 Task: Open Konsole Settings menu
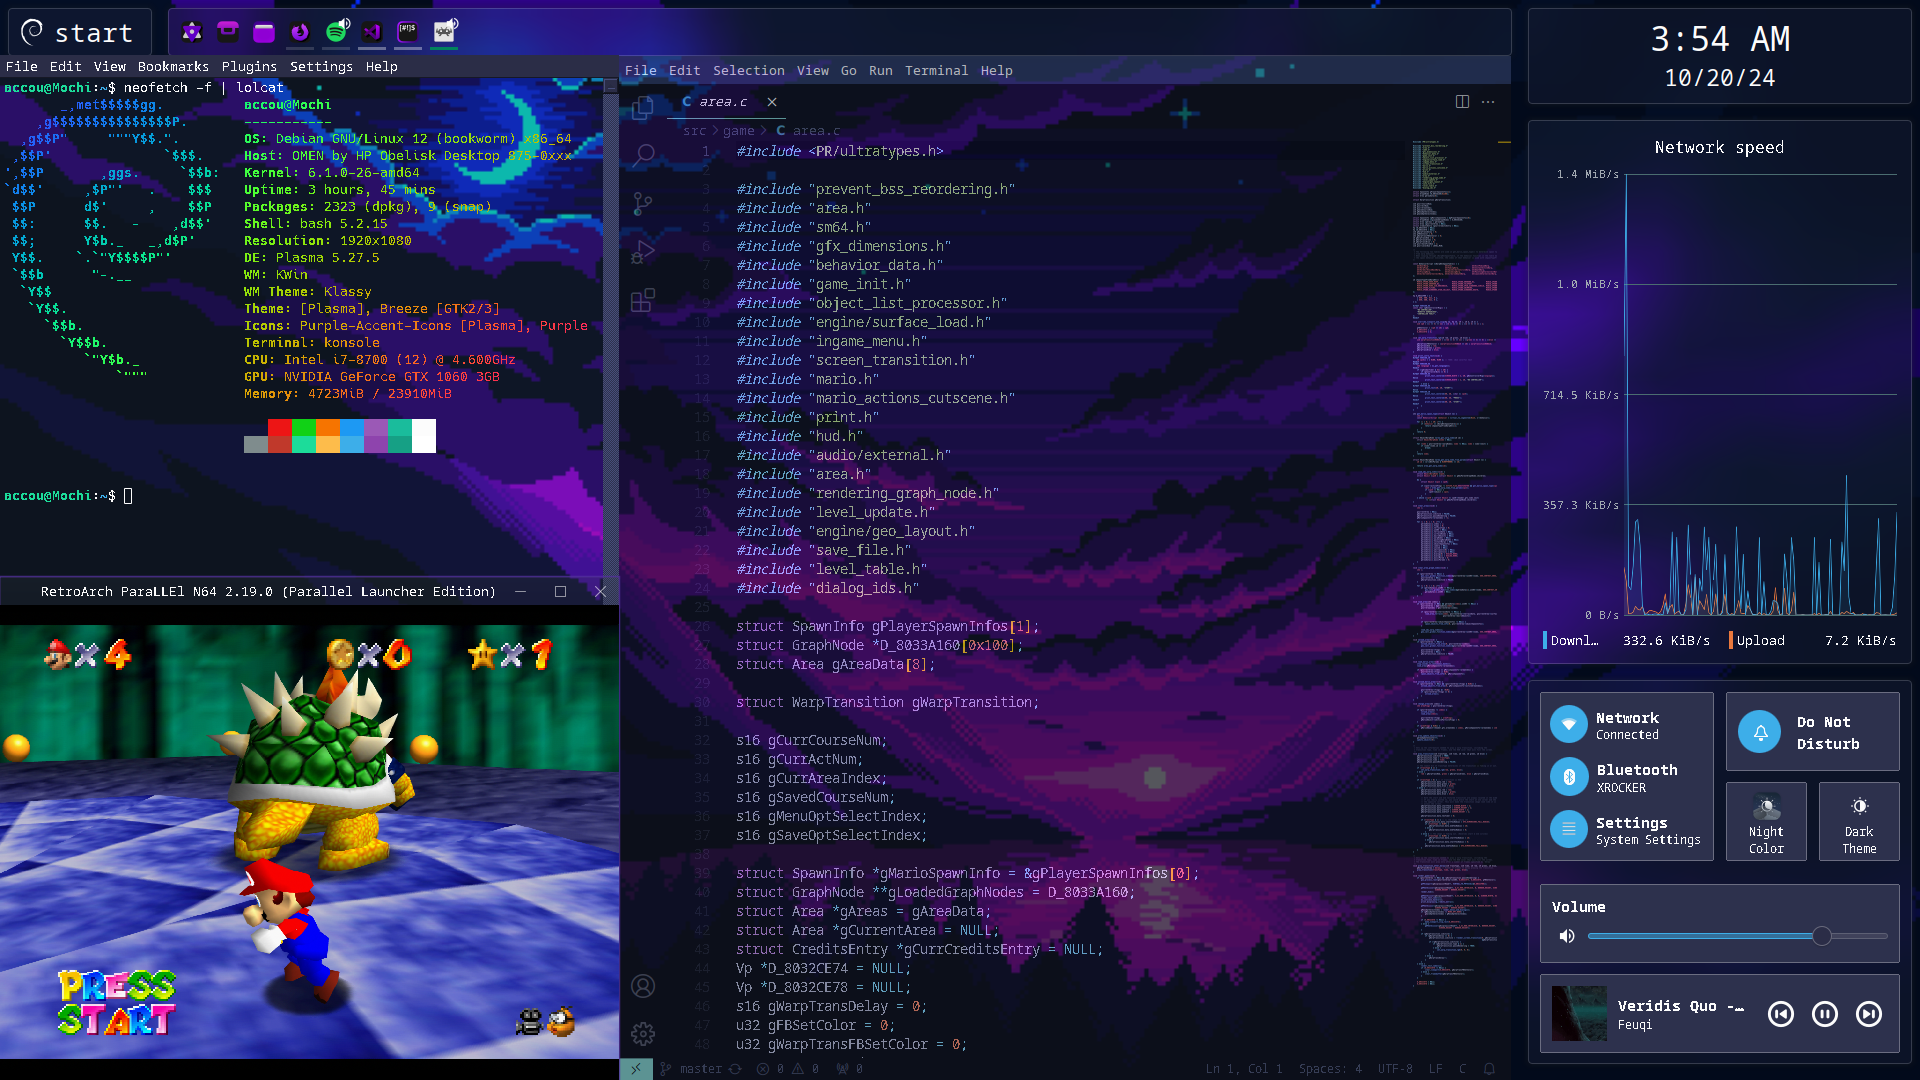point(321,66)
